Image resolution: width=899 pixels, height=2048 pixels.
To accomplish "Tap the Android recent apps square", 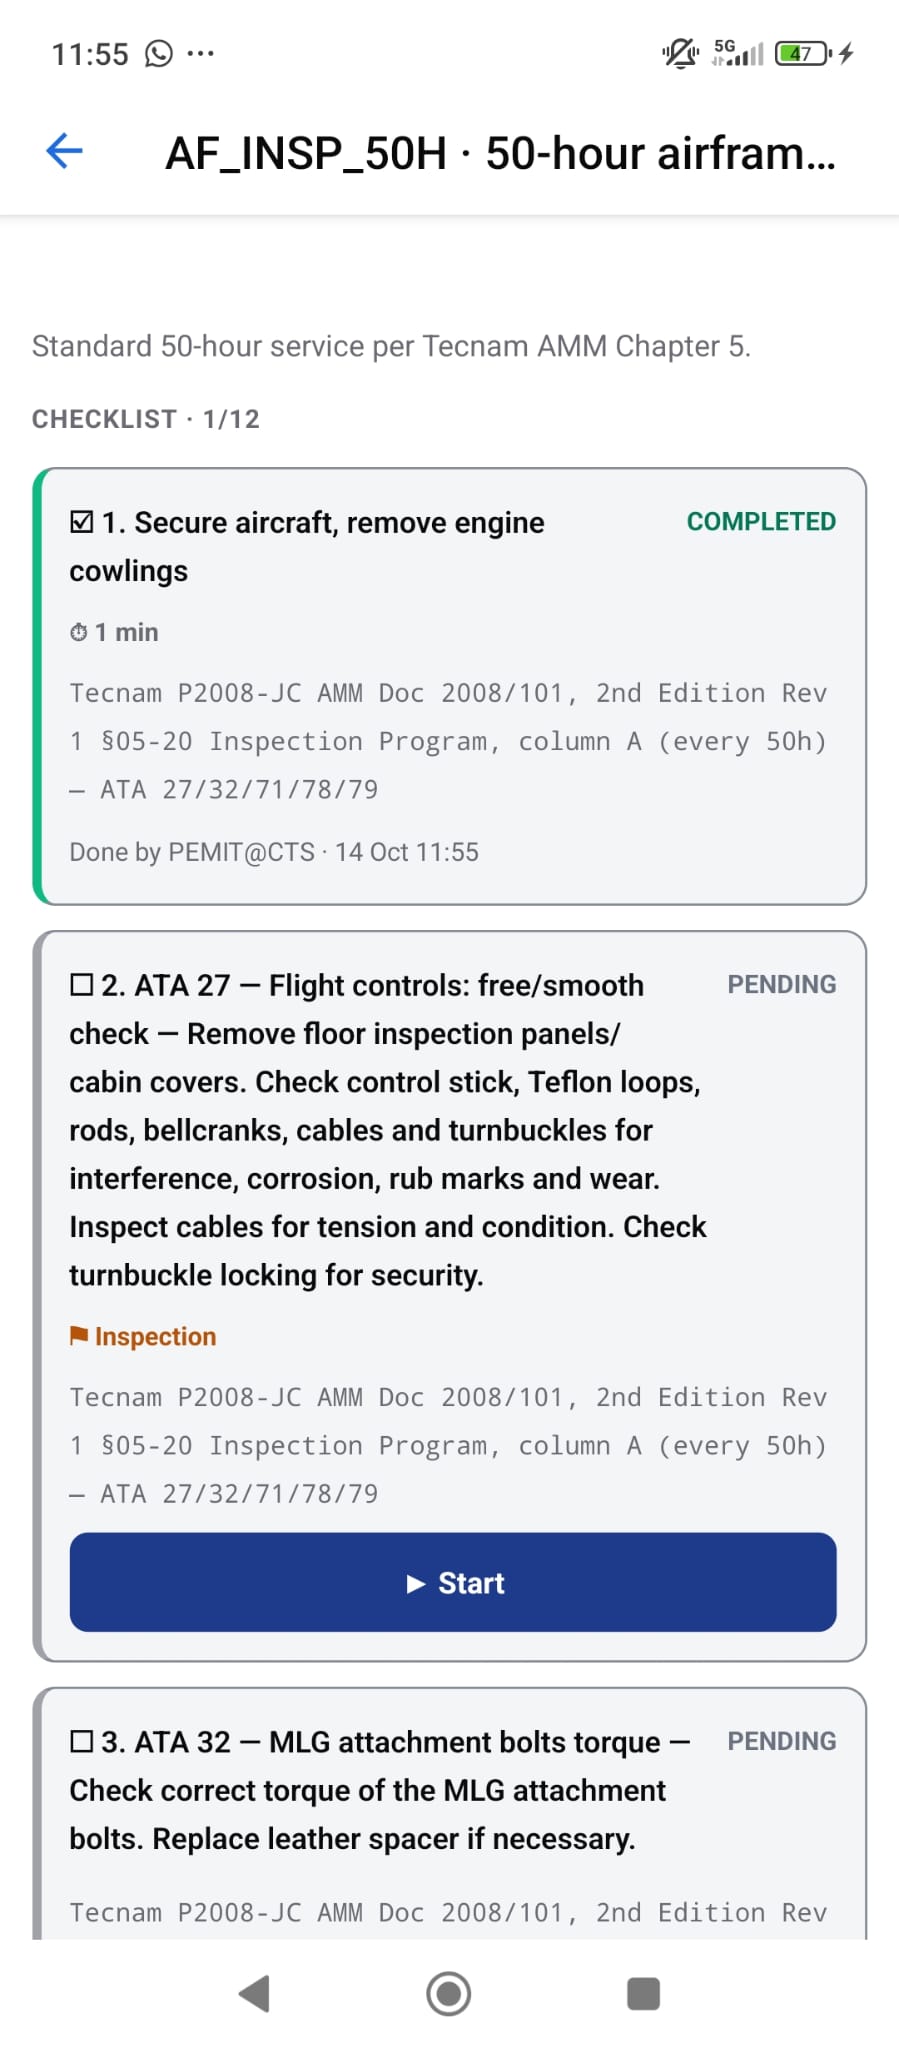I will coord(643,1993).
